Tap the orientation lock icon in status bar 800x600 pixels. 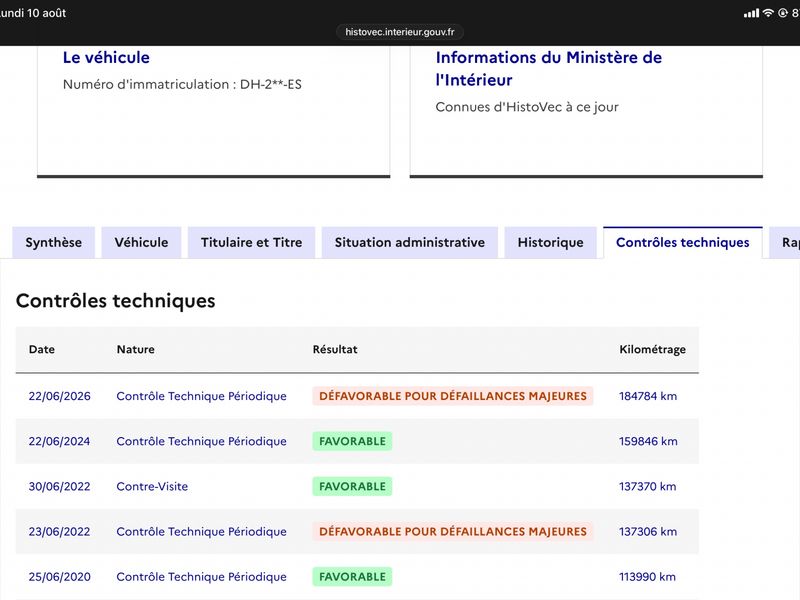coord(783,13)
